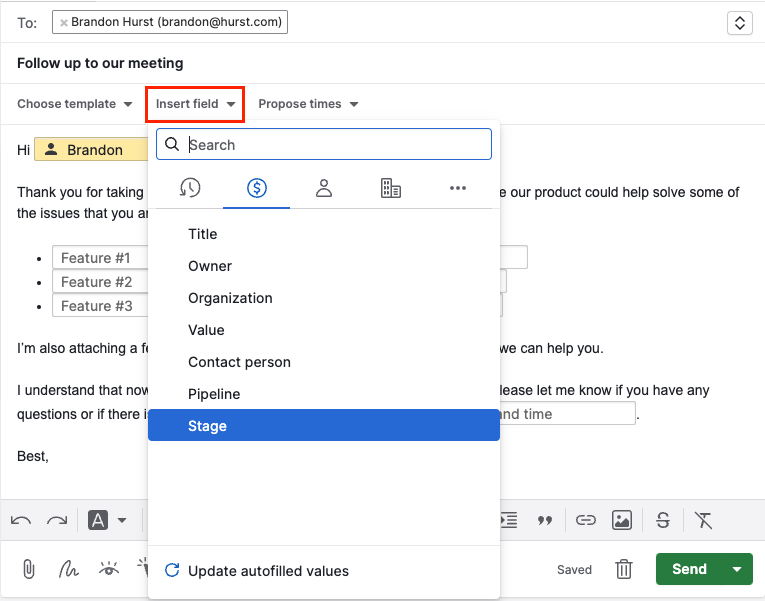The height and width of the screenshot is (601, 765).
Task: Select the Title field
Action: [324, 234]
